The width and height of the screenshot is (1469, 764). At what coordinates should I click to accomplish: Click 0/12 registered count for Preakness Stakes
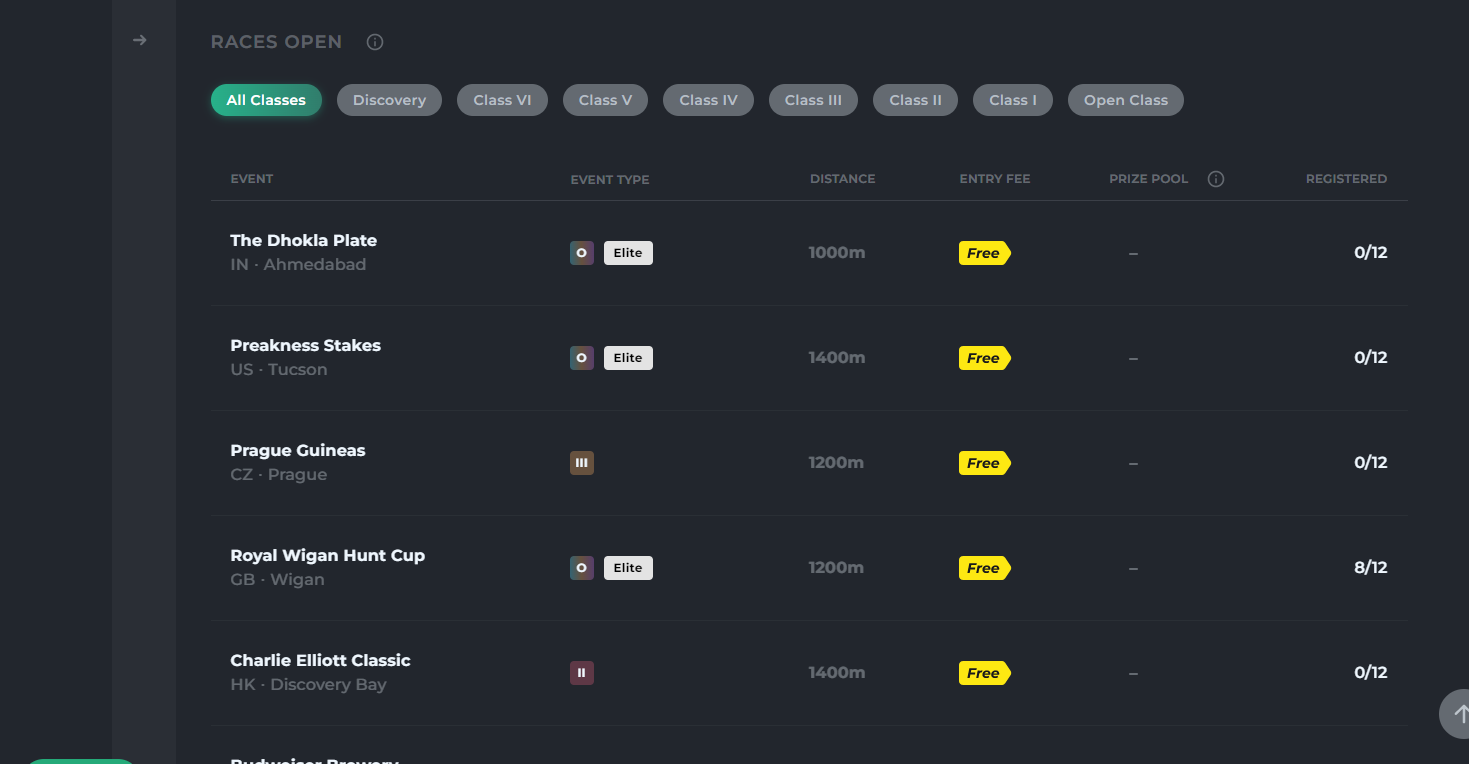pyautogui.click(x=1371, y=358)
